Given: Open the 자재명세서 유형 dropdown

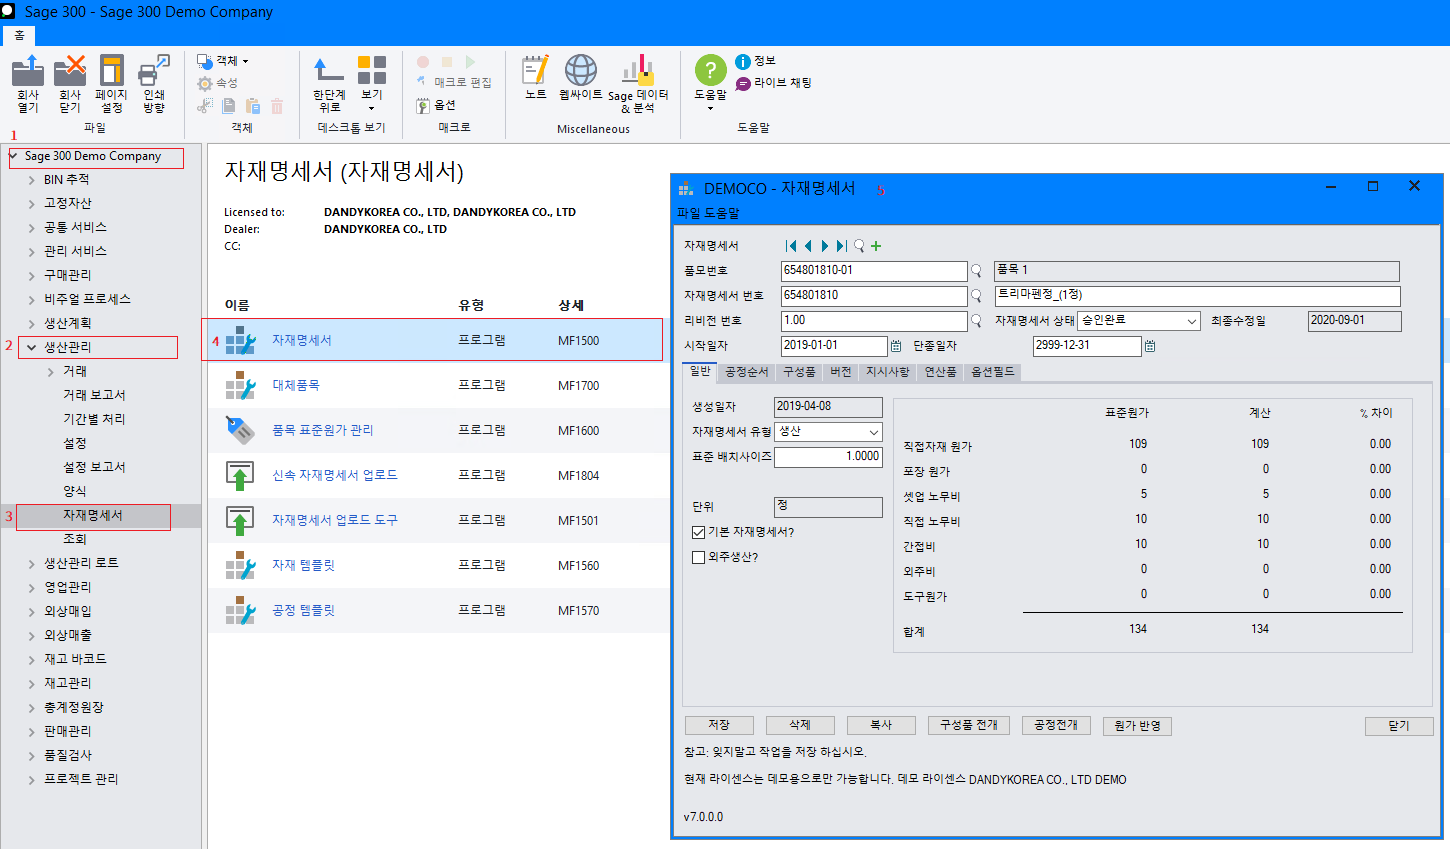Looking at the screenshot, I should click(x=873, y=432).
